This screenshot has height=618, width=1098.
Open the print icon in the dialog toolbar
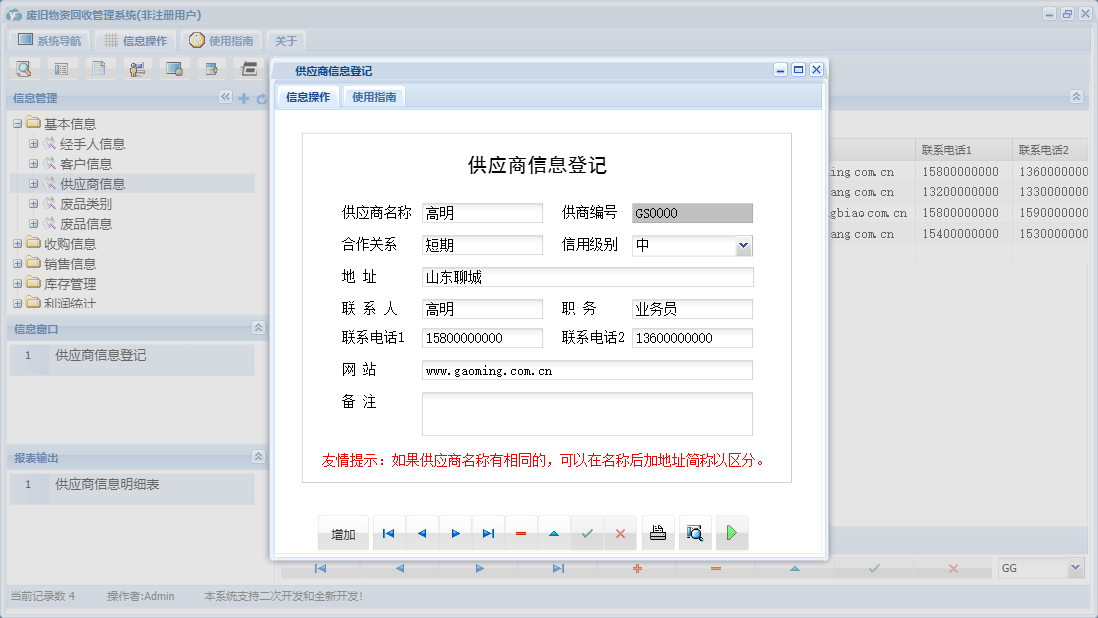click(x=658, y=533)
